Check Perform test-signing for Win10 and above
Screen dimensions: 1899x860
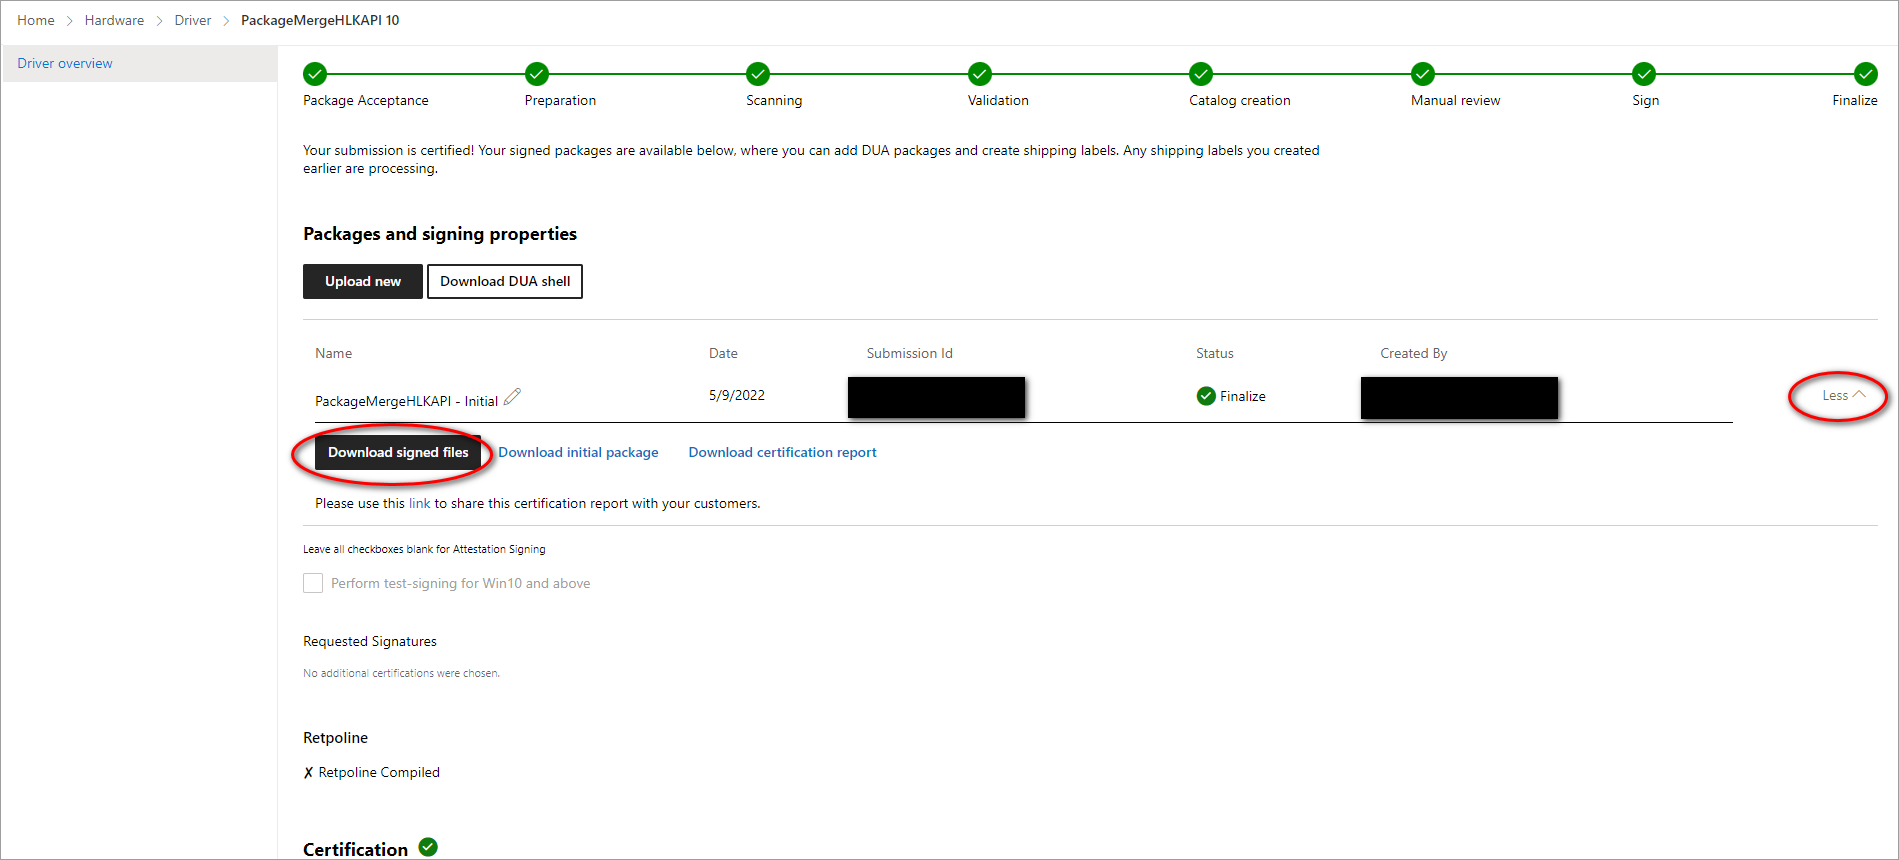click(313, 583)
